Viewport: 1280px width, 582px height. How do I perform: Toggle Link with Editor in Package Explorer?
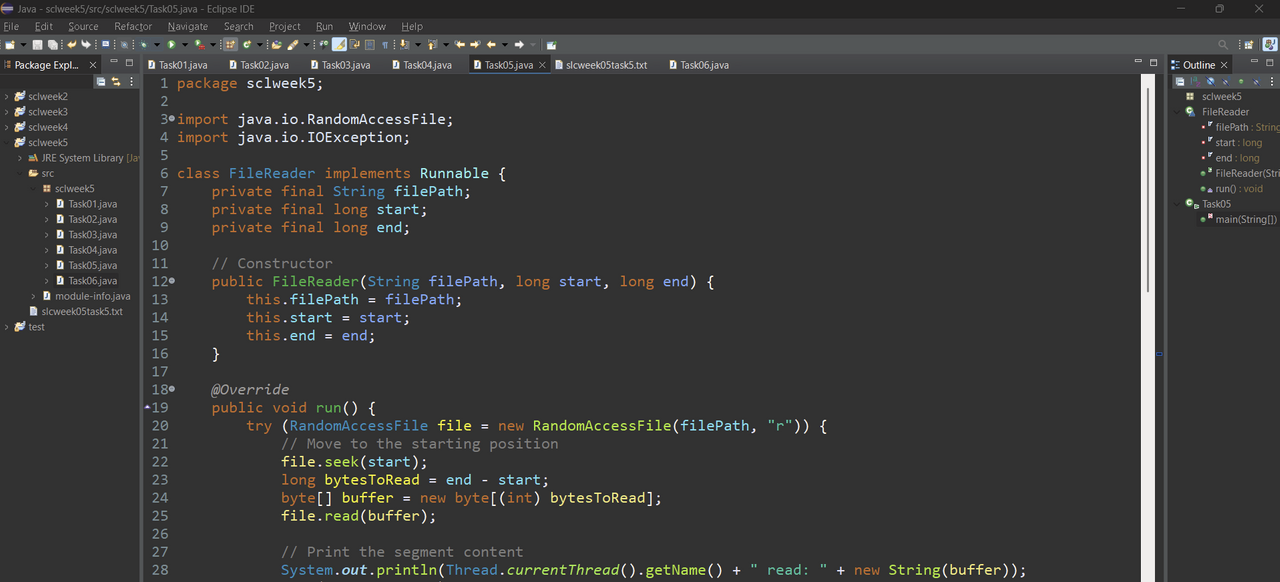[x=116, y=81]
